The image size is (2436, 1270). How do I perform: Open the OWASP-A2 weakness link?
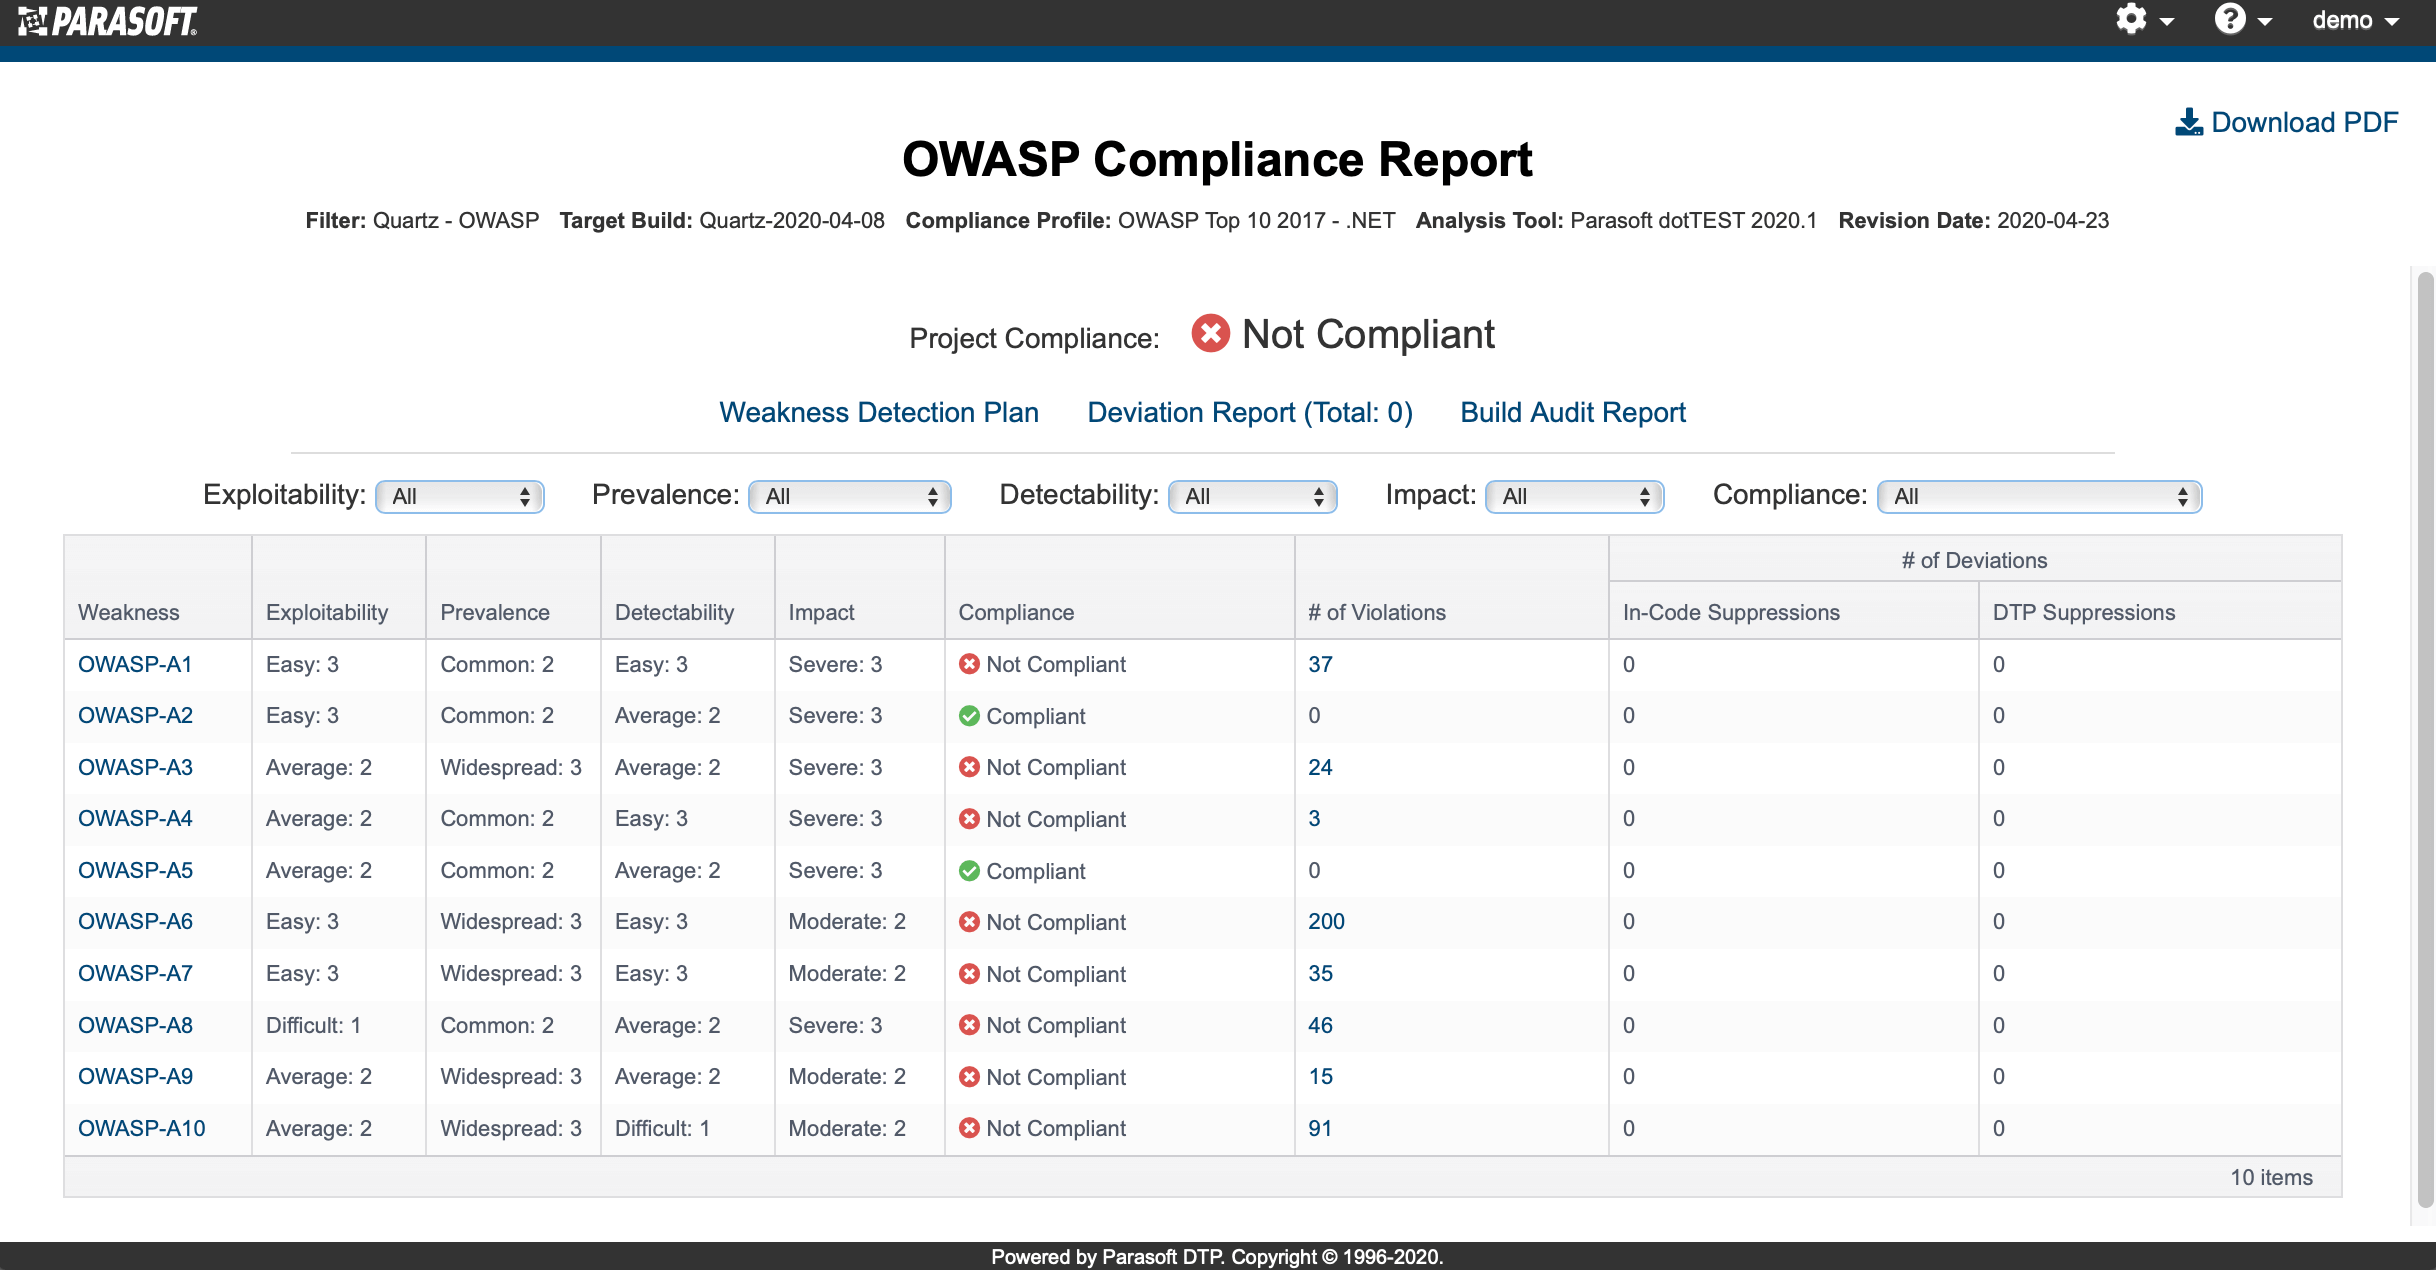click(x=135, y=715)
